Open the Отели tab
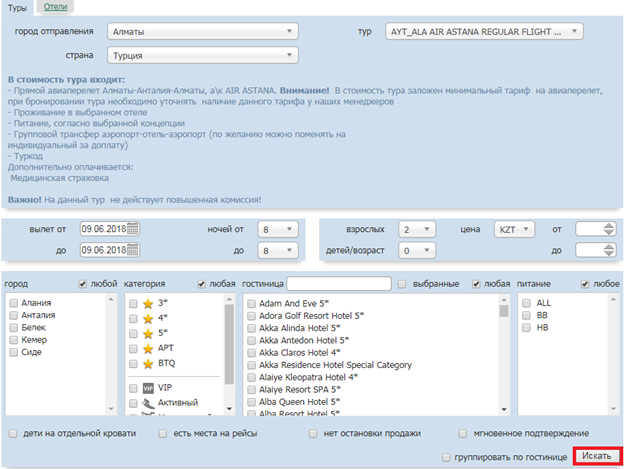 [x=55, y=7]
